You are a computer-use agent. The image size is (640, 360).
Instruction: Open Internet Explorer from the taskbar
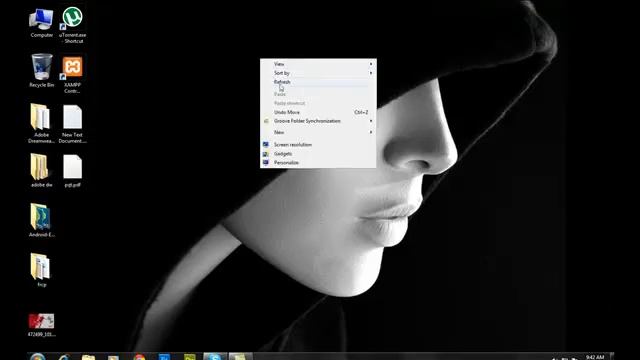point(63,357)
